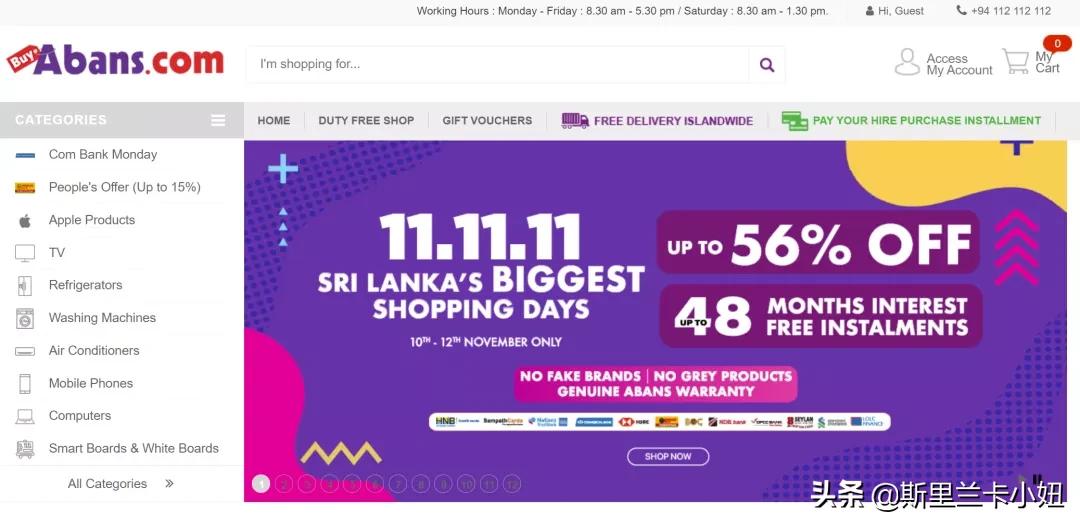Toggle the Categories hamburger menu
The height and width of the screenshot is (525, 1080).
[218, 121]
